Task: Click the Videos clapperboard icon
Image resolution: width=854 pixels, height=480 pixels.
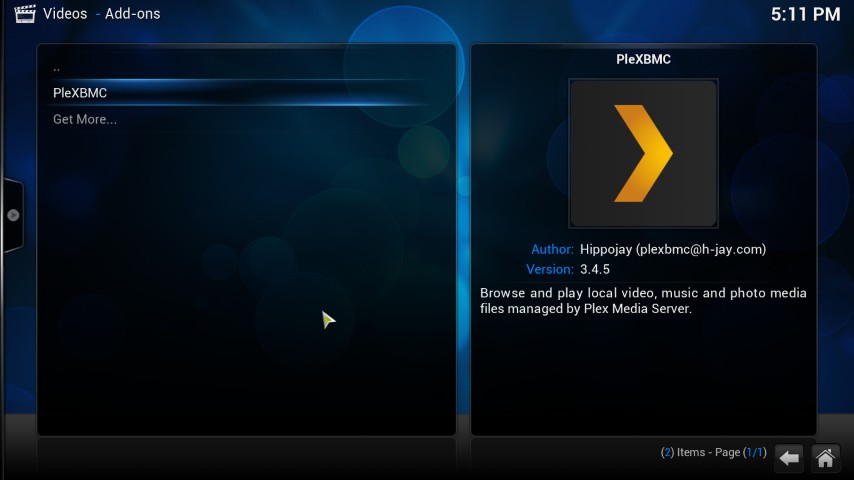Action: 24,14
